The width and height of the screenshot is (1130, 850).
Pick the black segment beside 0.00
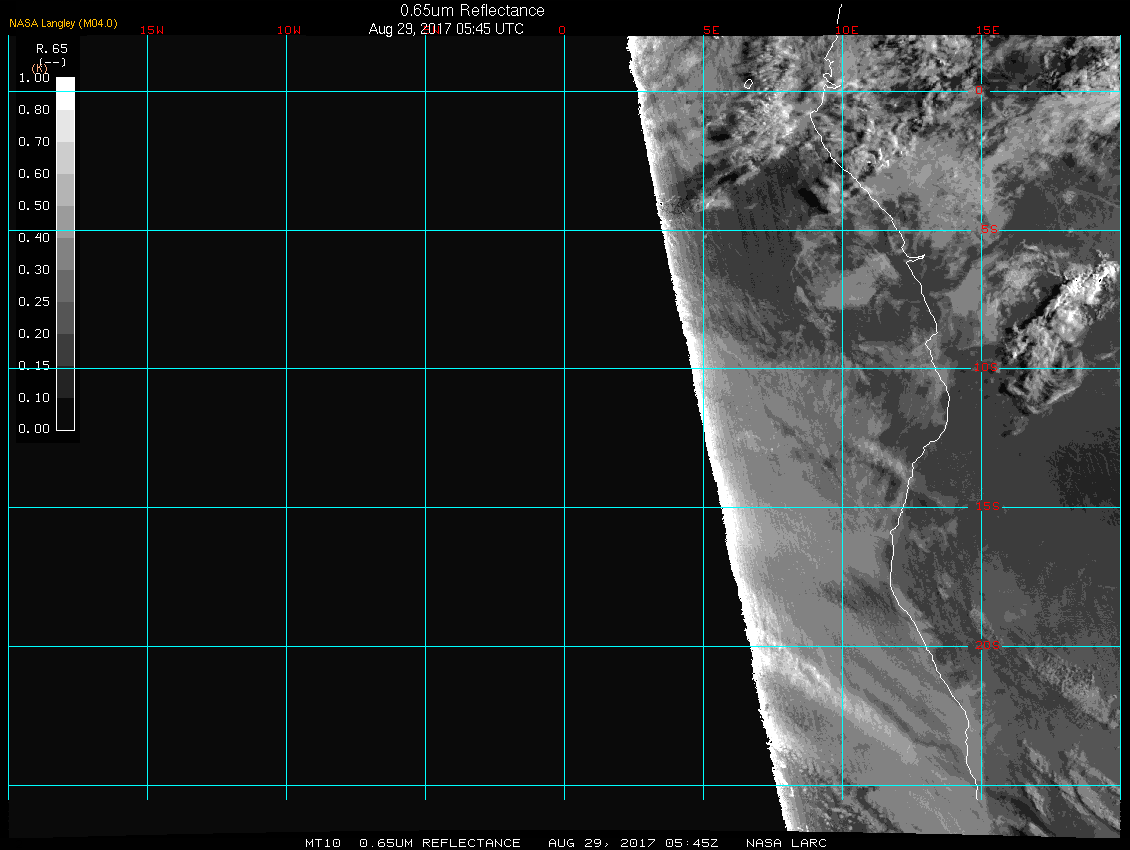[66, 414]
